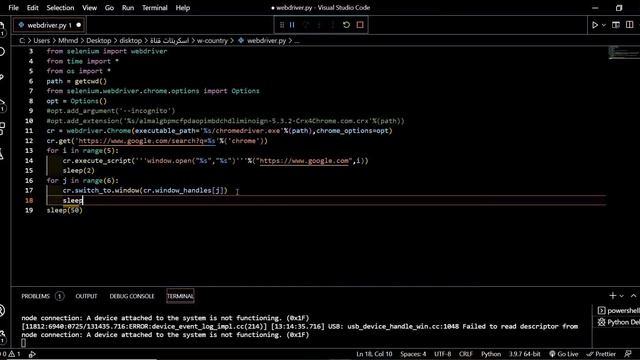Place cursor at end of line 19 sleep(50)
Screen dimensions: 640x360
click(x=83, y=210)
